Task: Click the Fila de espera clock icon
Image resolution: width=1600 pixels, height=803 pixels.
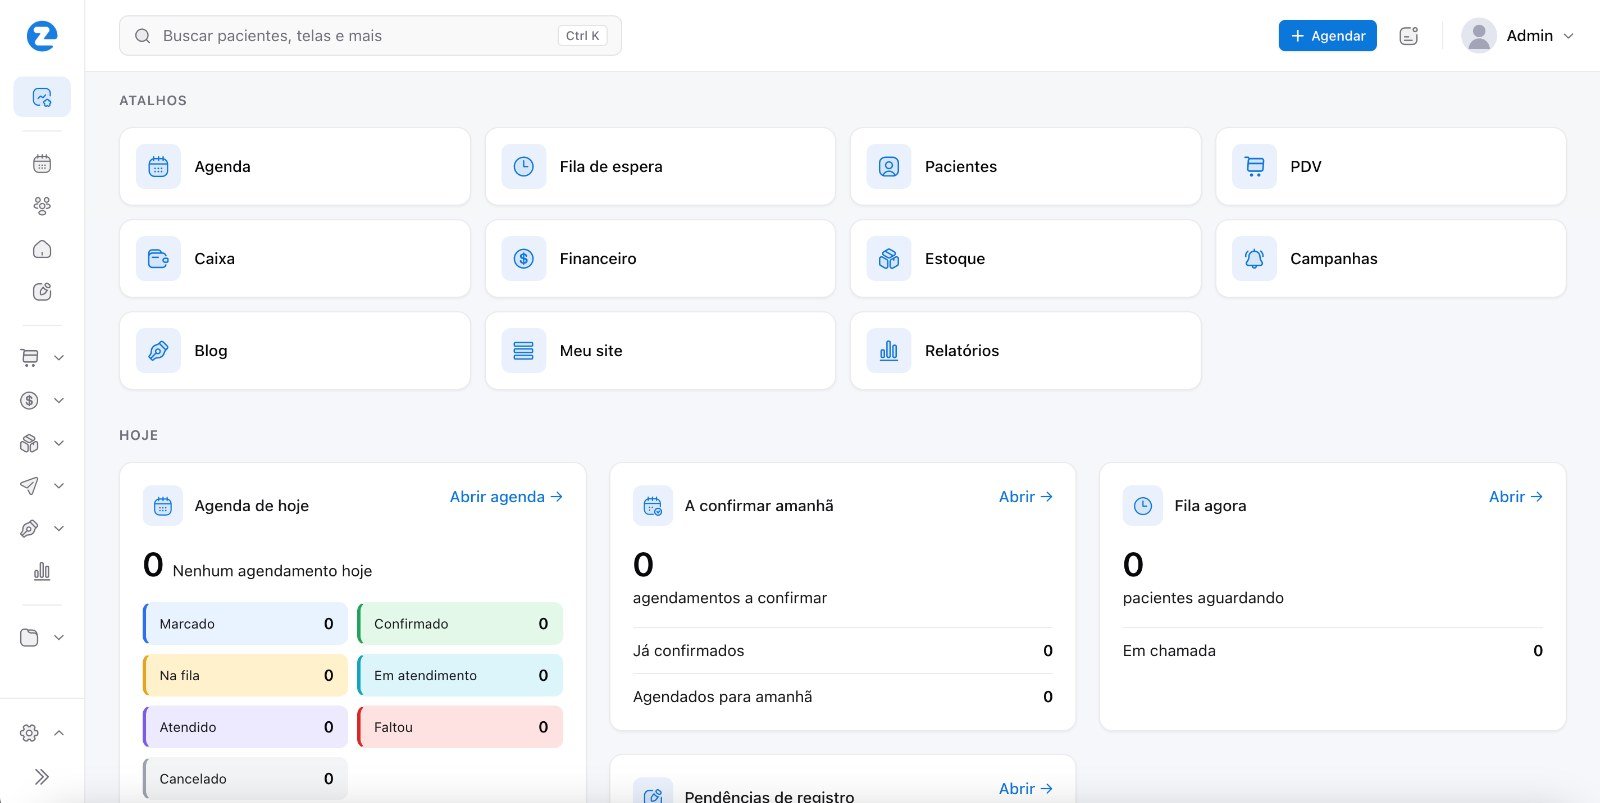Action: (x=524, y=167)
